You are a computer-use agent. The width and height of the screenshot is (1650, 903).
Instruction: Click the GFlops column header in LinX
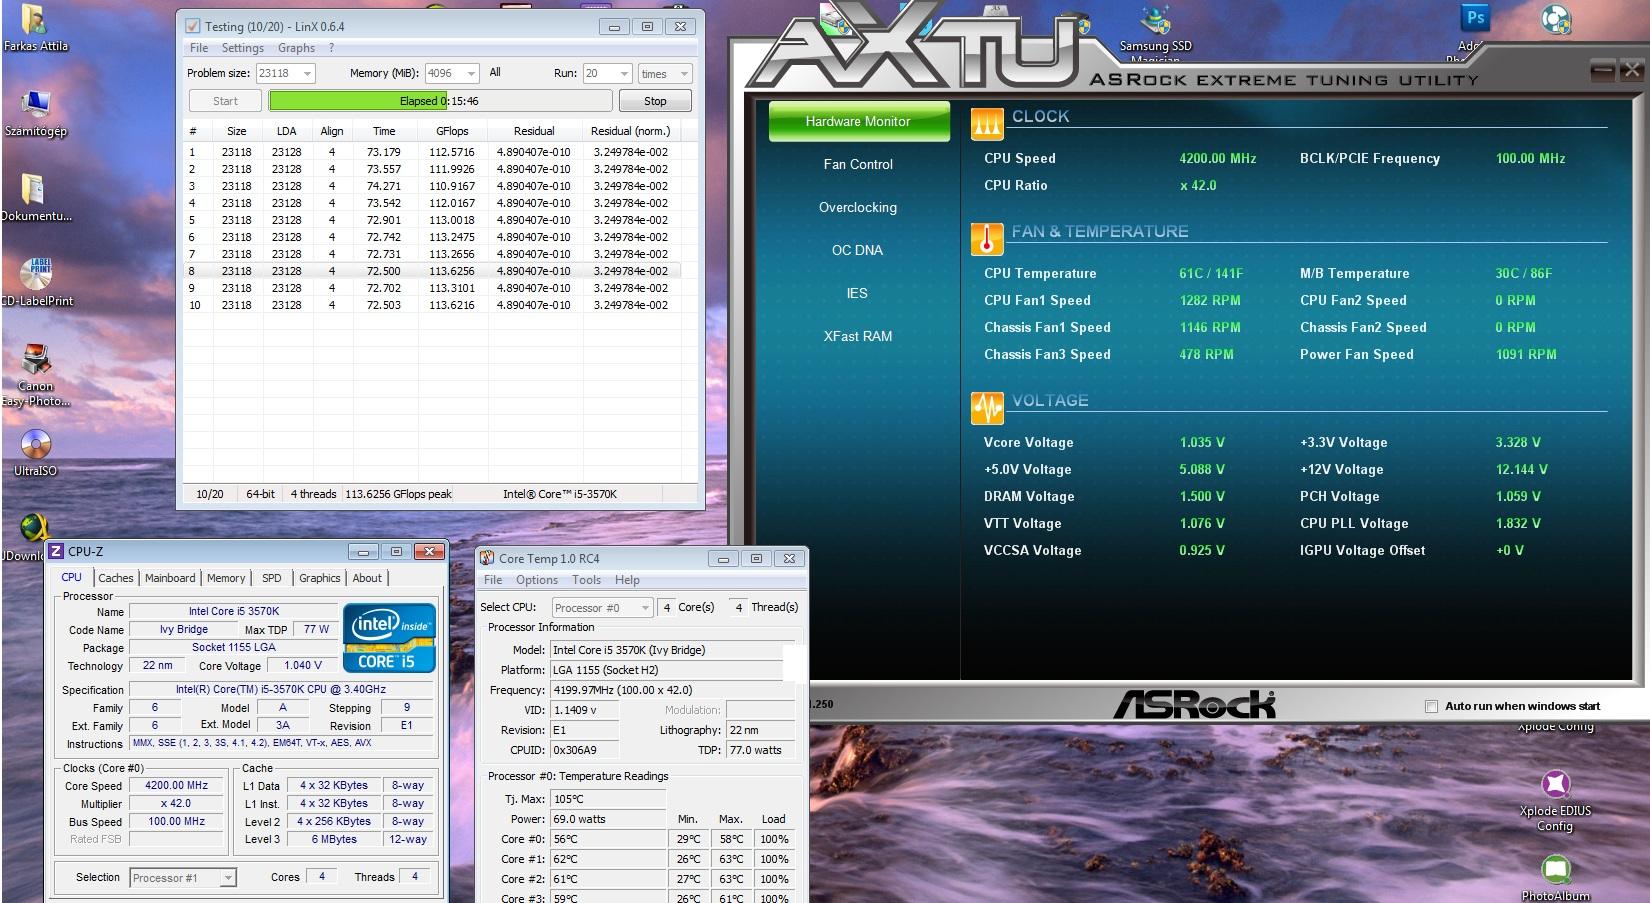point(452,131)
